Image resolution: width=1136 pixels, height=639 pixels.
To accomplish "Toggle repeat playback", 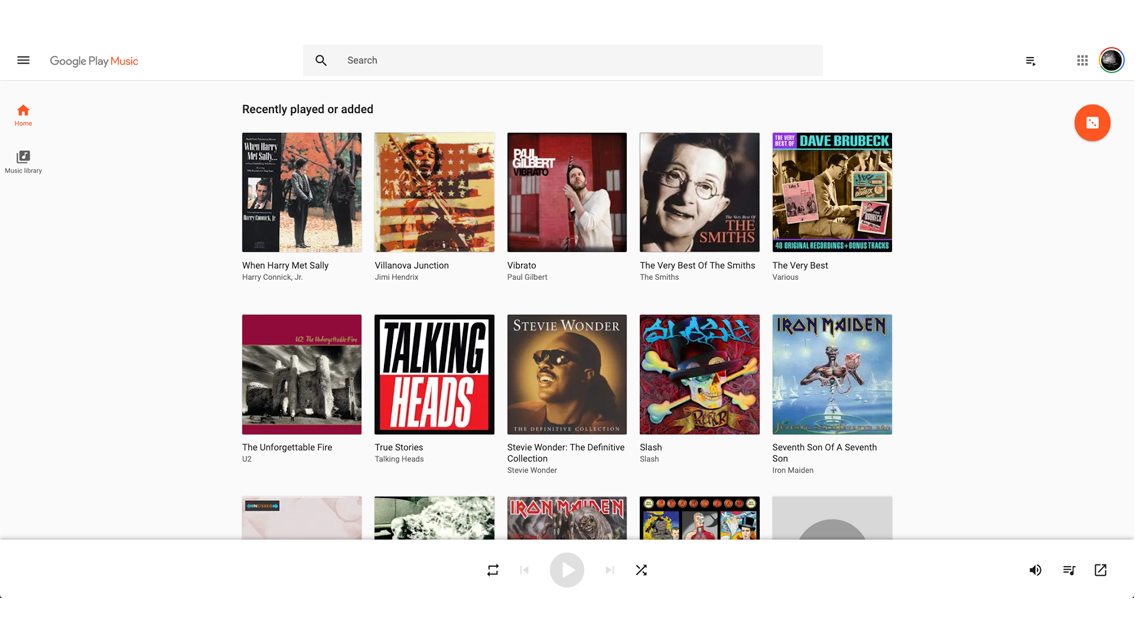I will click(x=493, y=570).
